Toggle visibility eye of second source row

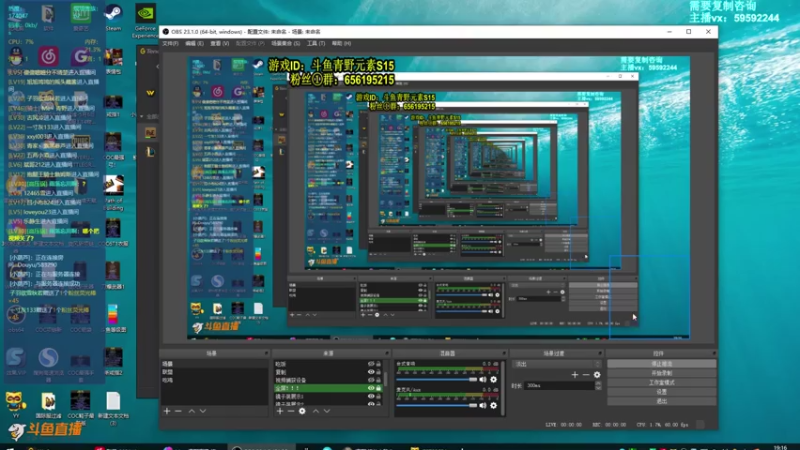click(x=371, y=372)
